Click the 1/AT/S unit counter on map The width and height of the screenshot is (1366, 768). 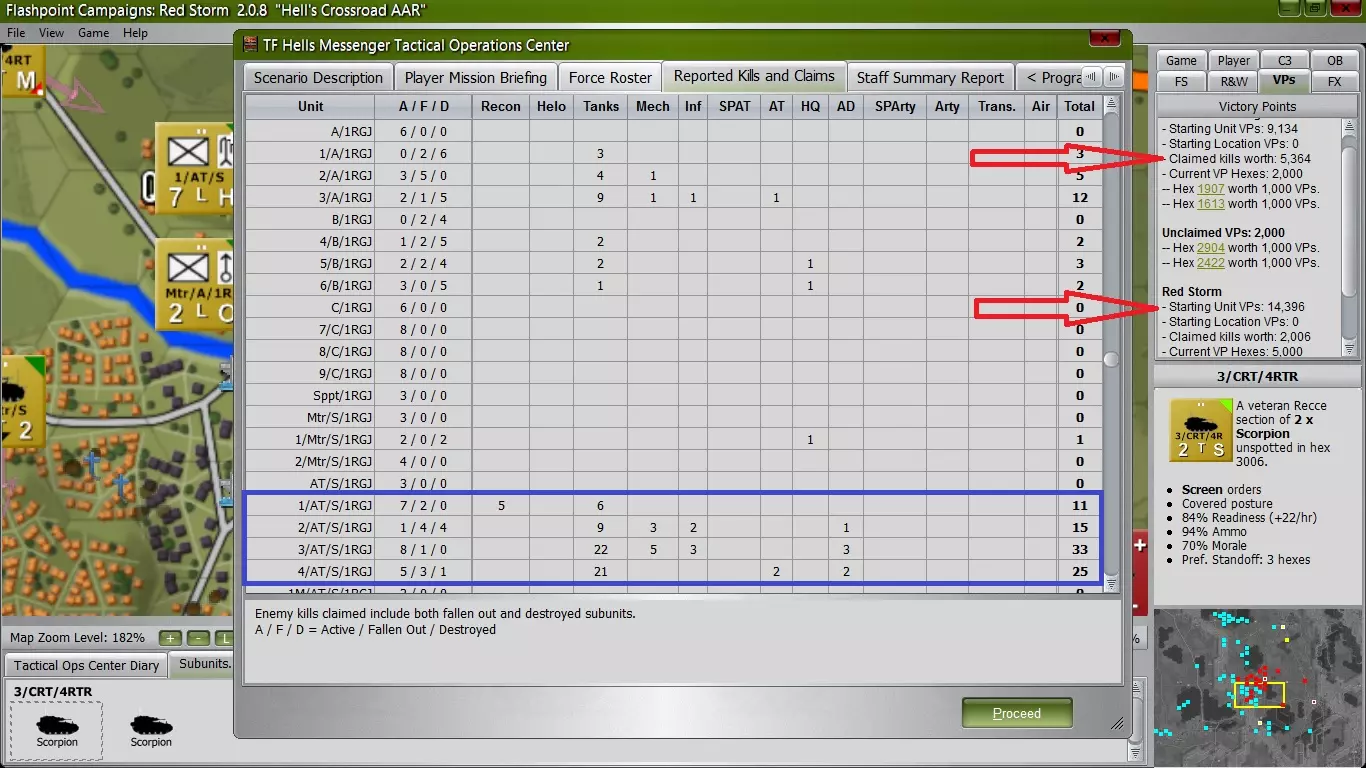[195, 168]
